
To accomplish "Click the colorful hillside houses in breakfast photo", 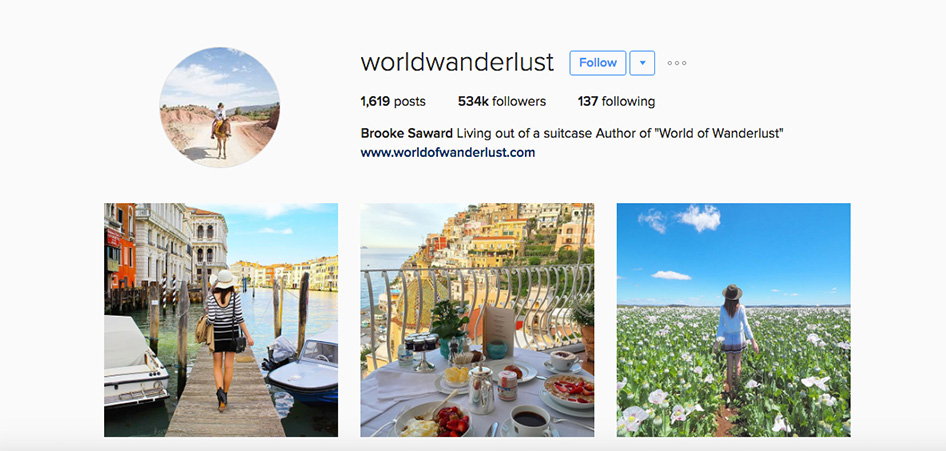I will click(x=501, y=235).
